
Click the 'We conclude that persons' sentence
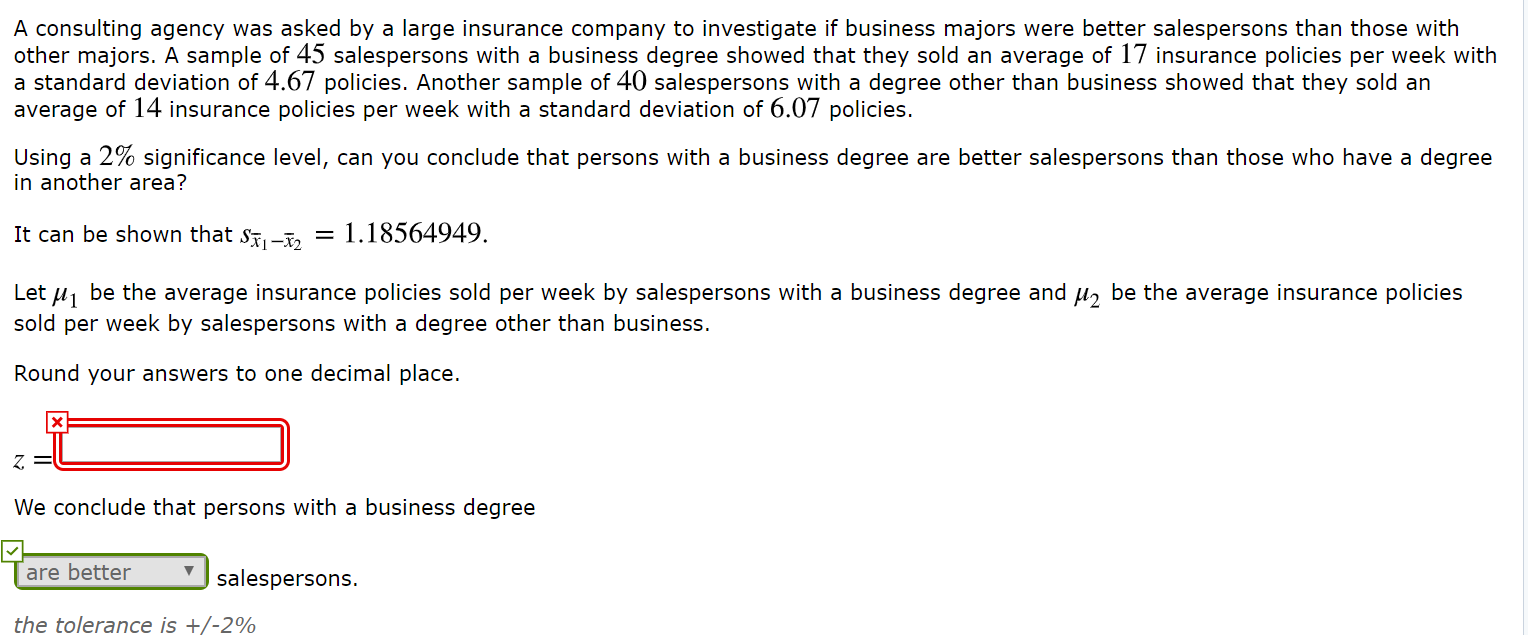(275, 508)
